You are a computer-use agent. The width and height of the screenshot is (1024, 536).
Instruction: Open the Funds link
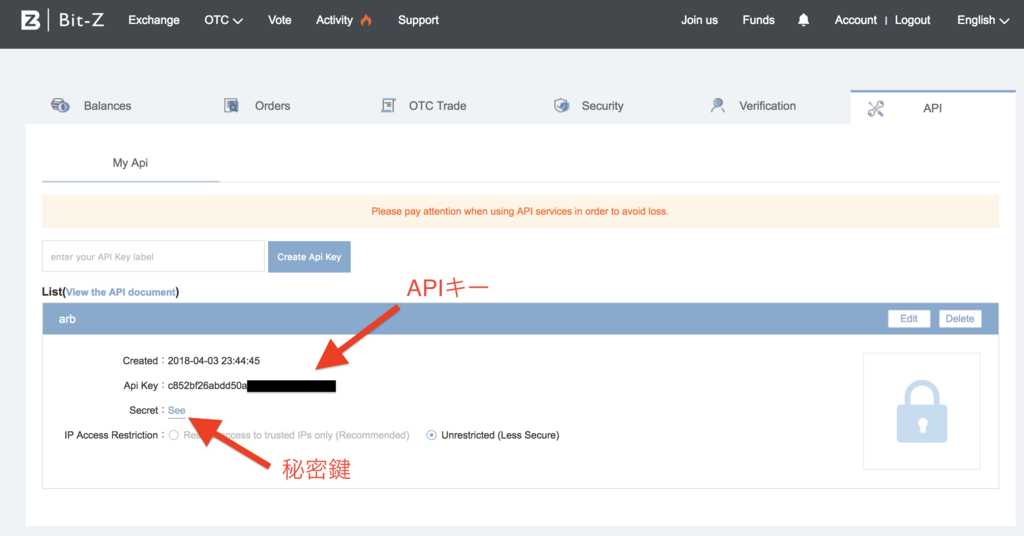(758, 20)
